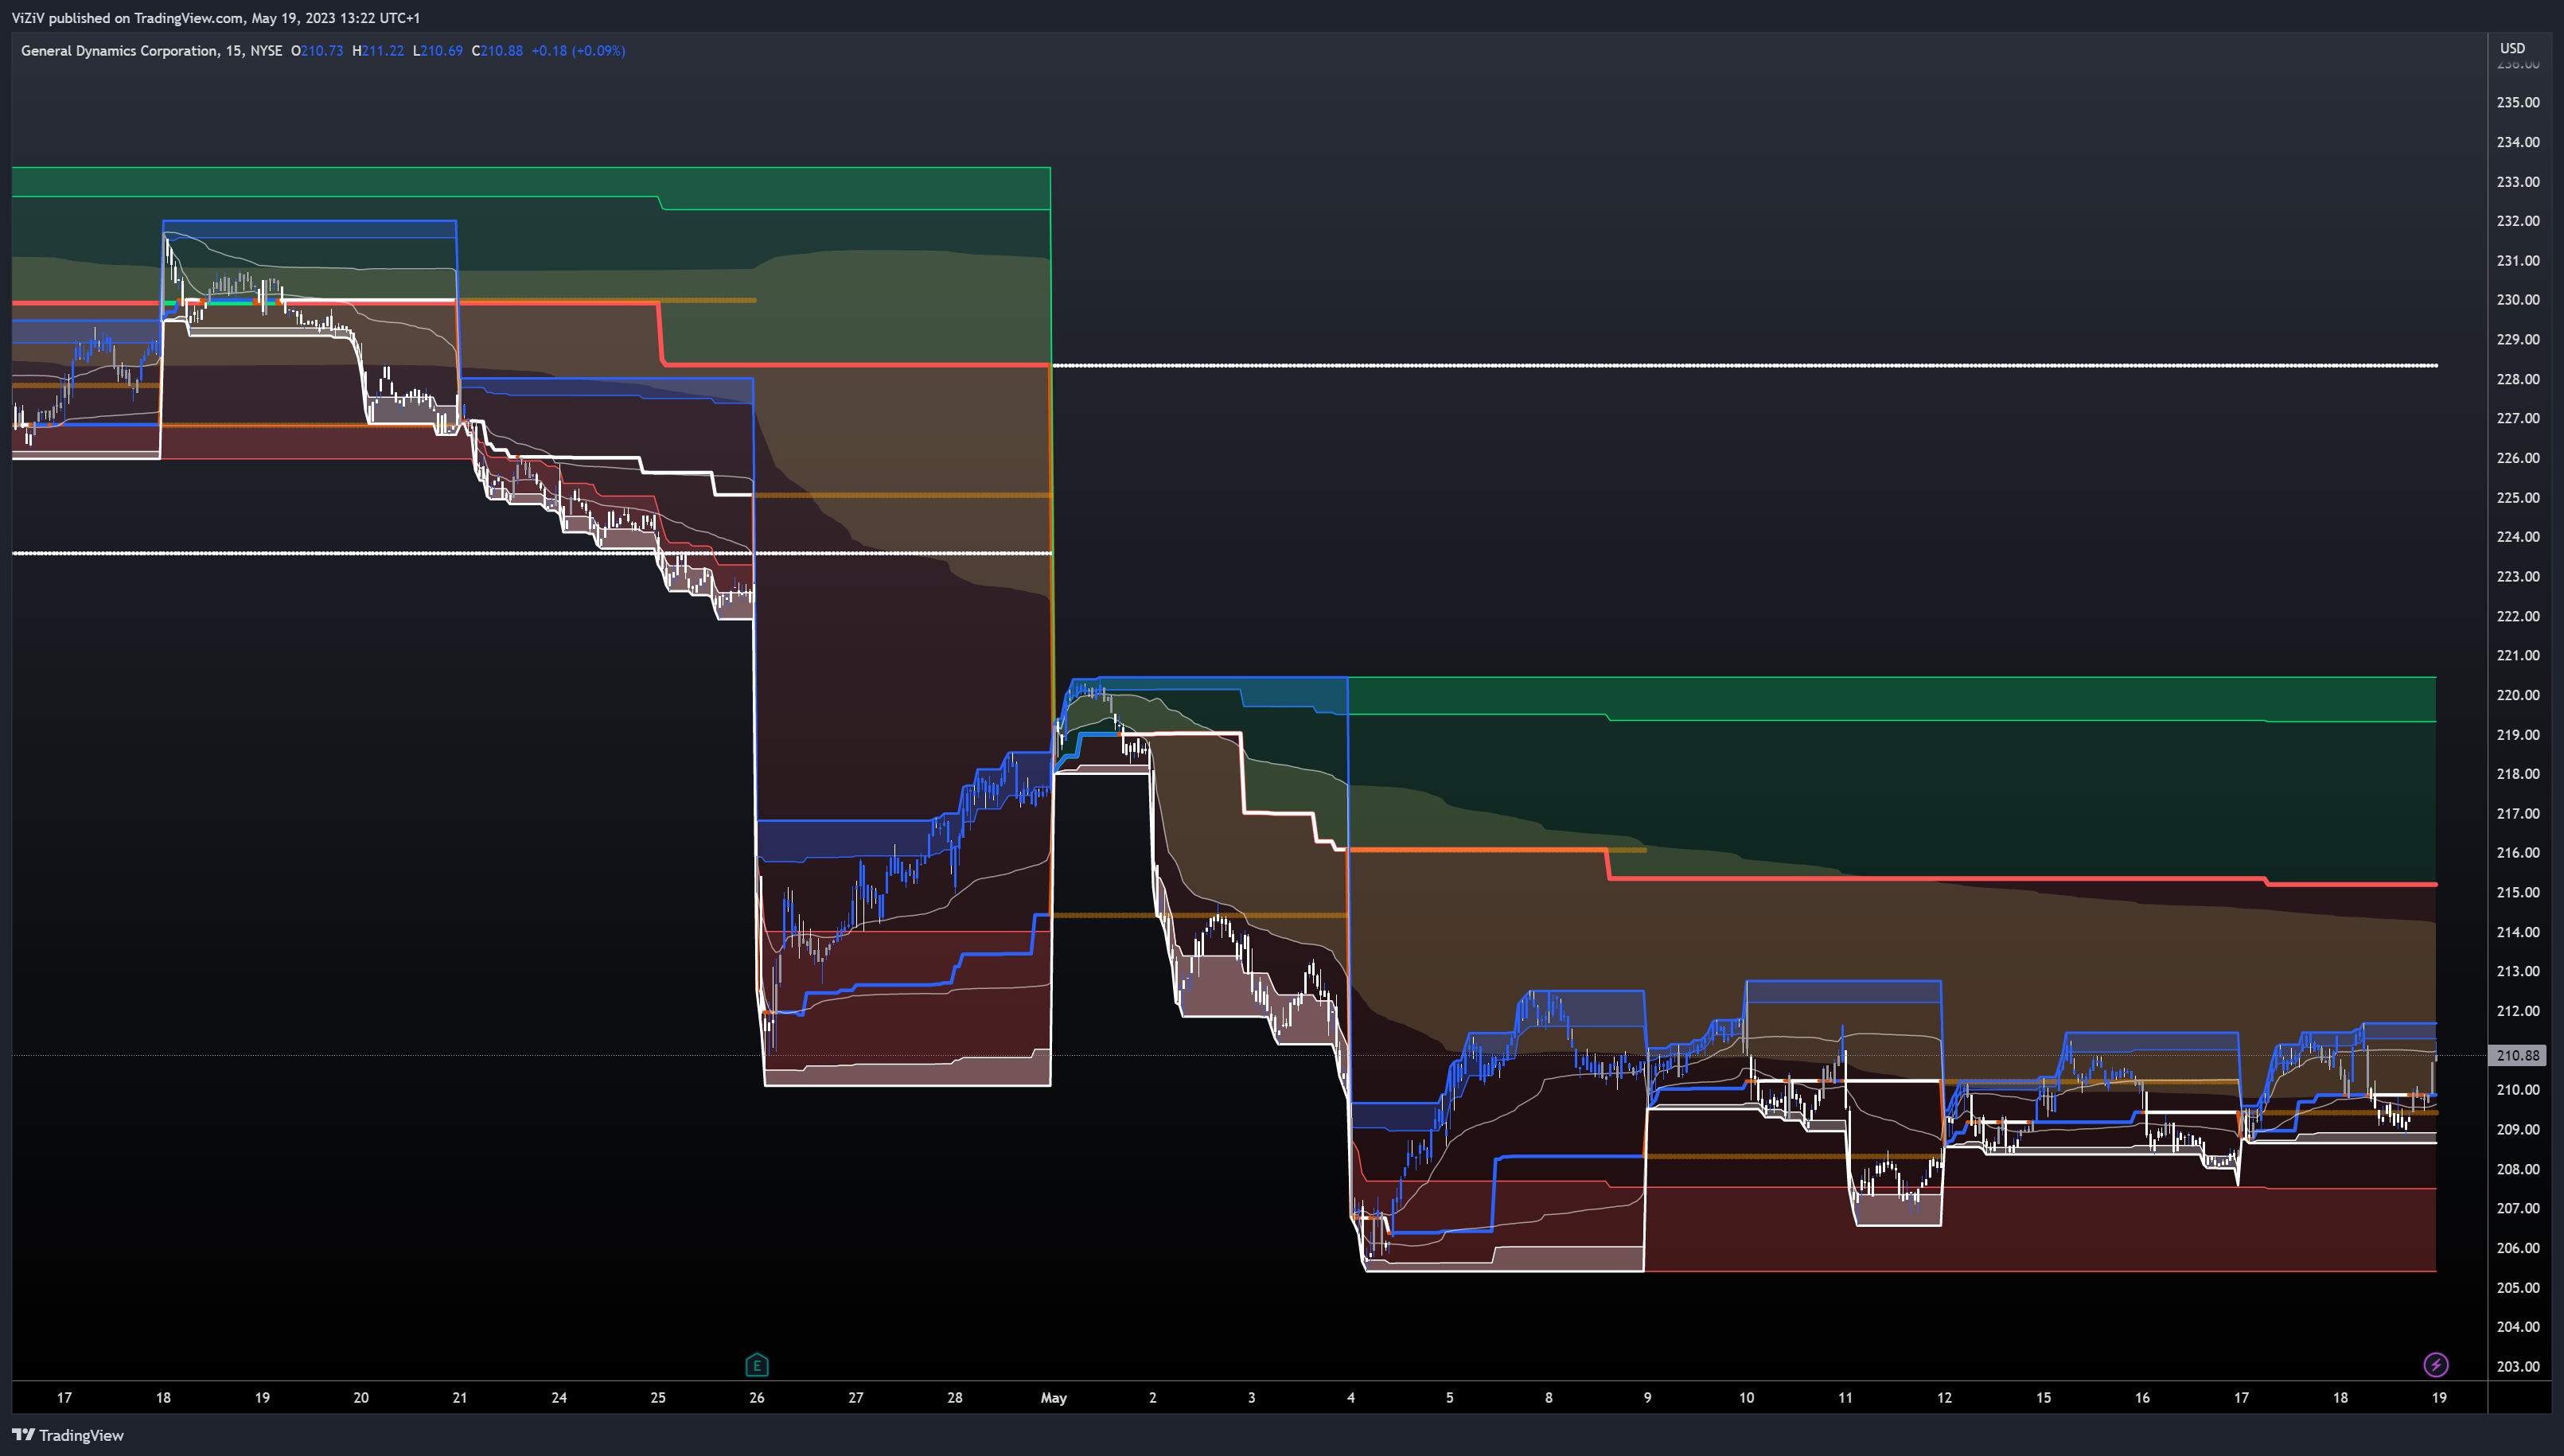
Task: Click the 228.00 price scale label
Action: tap(2518, 379)
